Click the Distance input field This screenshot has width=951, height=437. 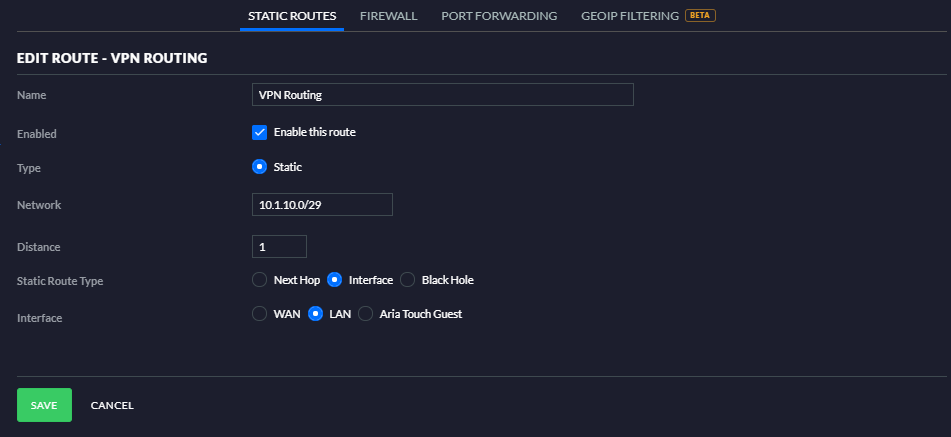tap(279, 247)
